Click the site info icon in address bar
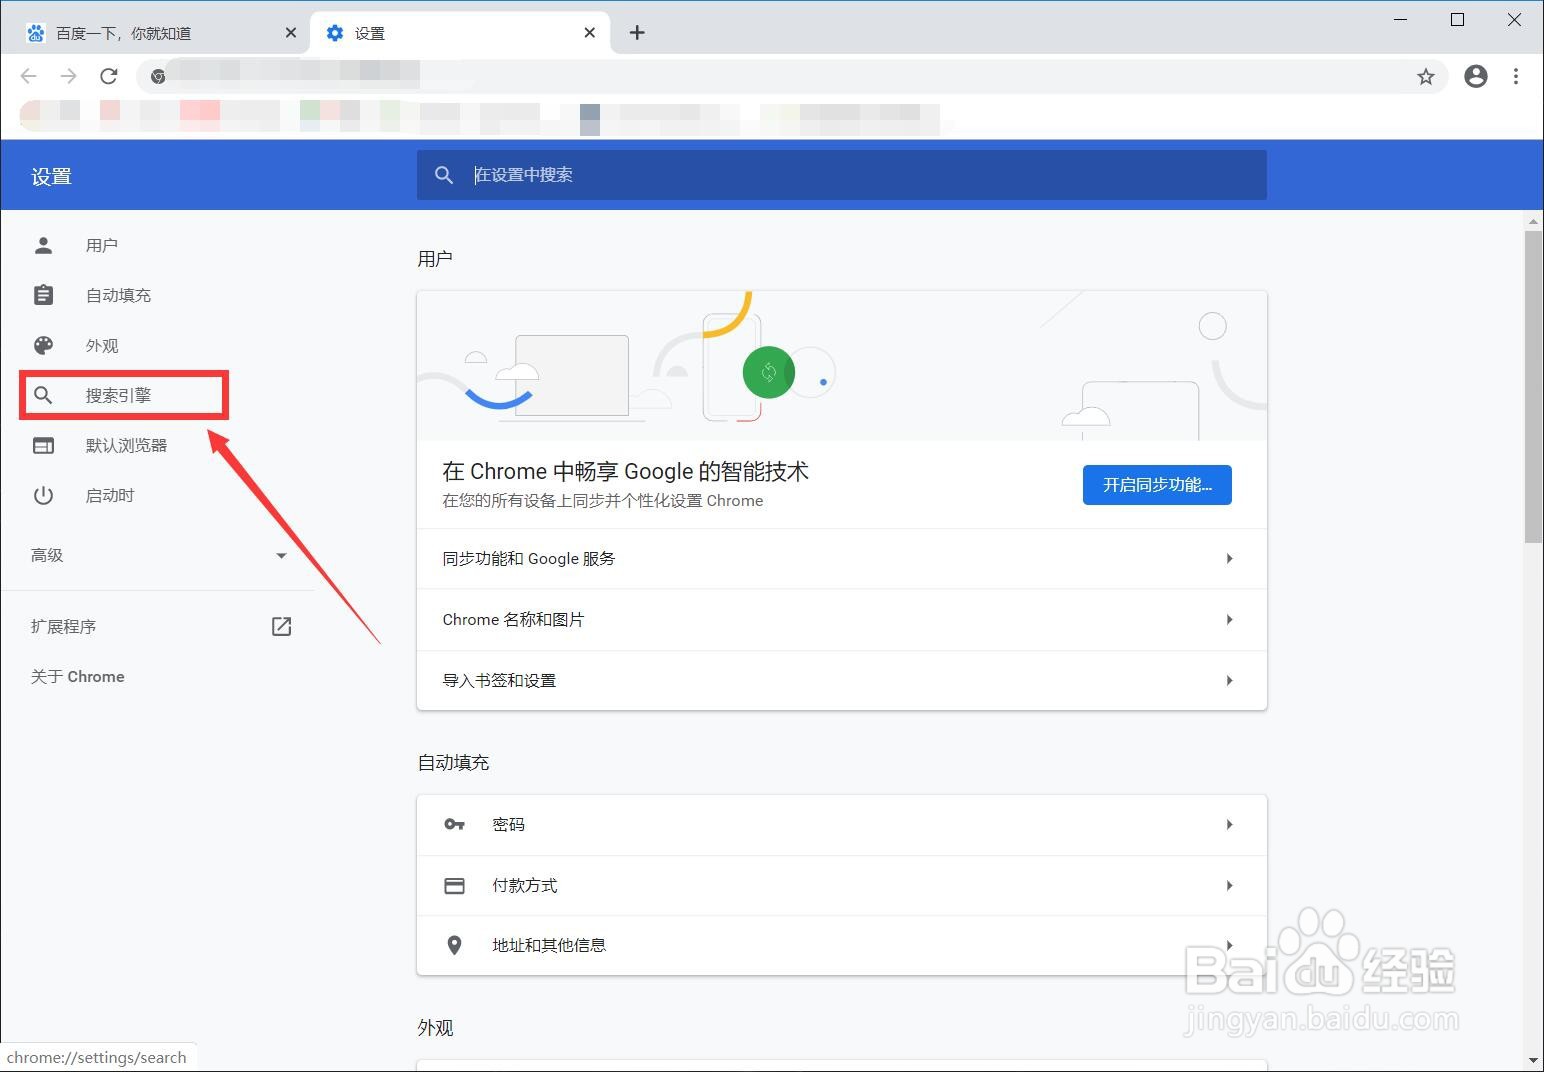 coord(158,76)
